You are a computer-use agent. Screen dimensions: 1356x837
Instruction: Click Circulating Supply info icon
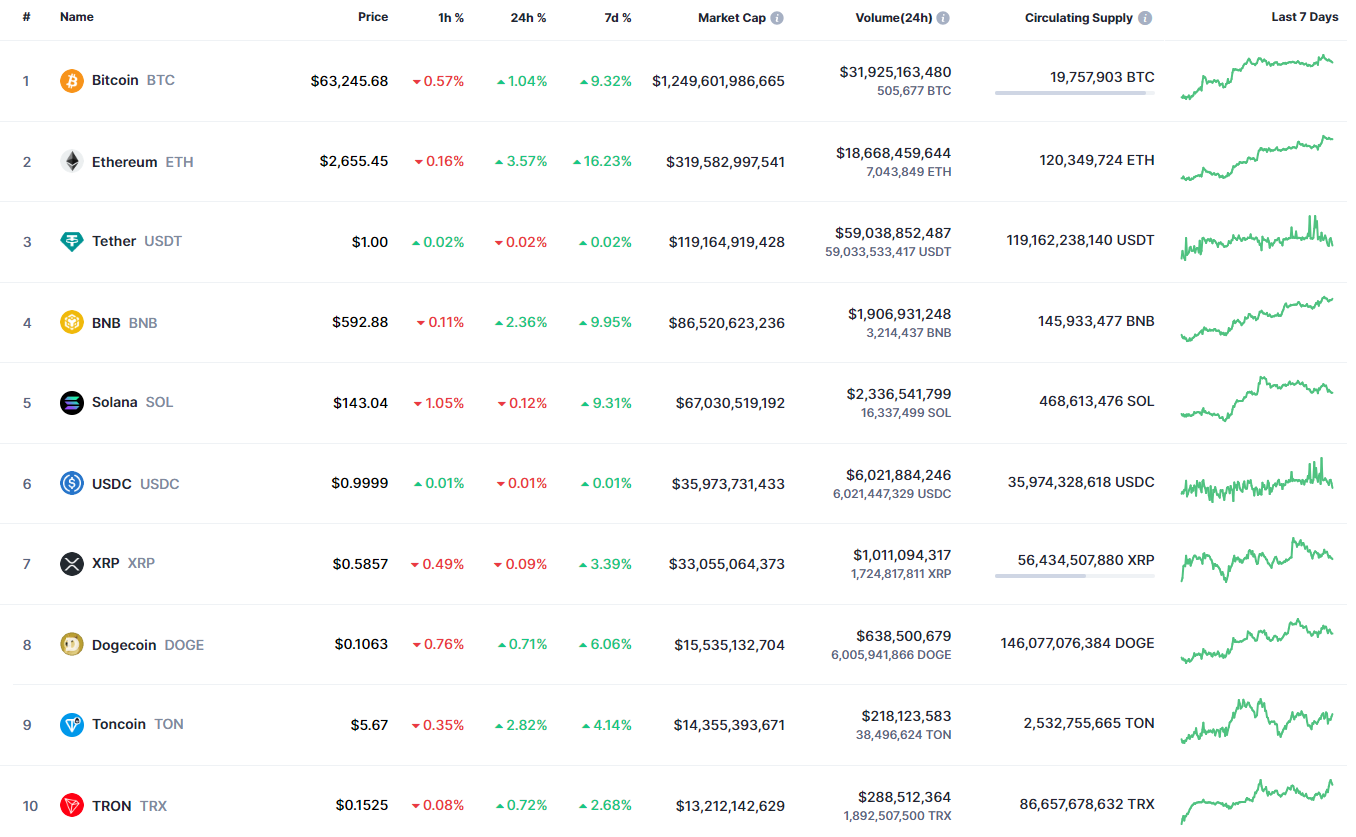click(x=1145, y=18)
